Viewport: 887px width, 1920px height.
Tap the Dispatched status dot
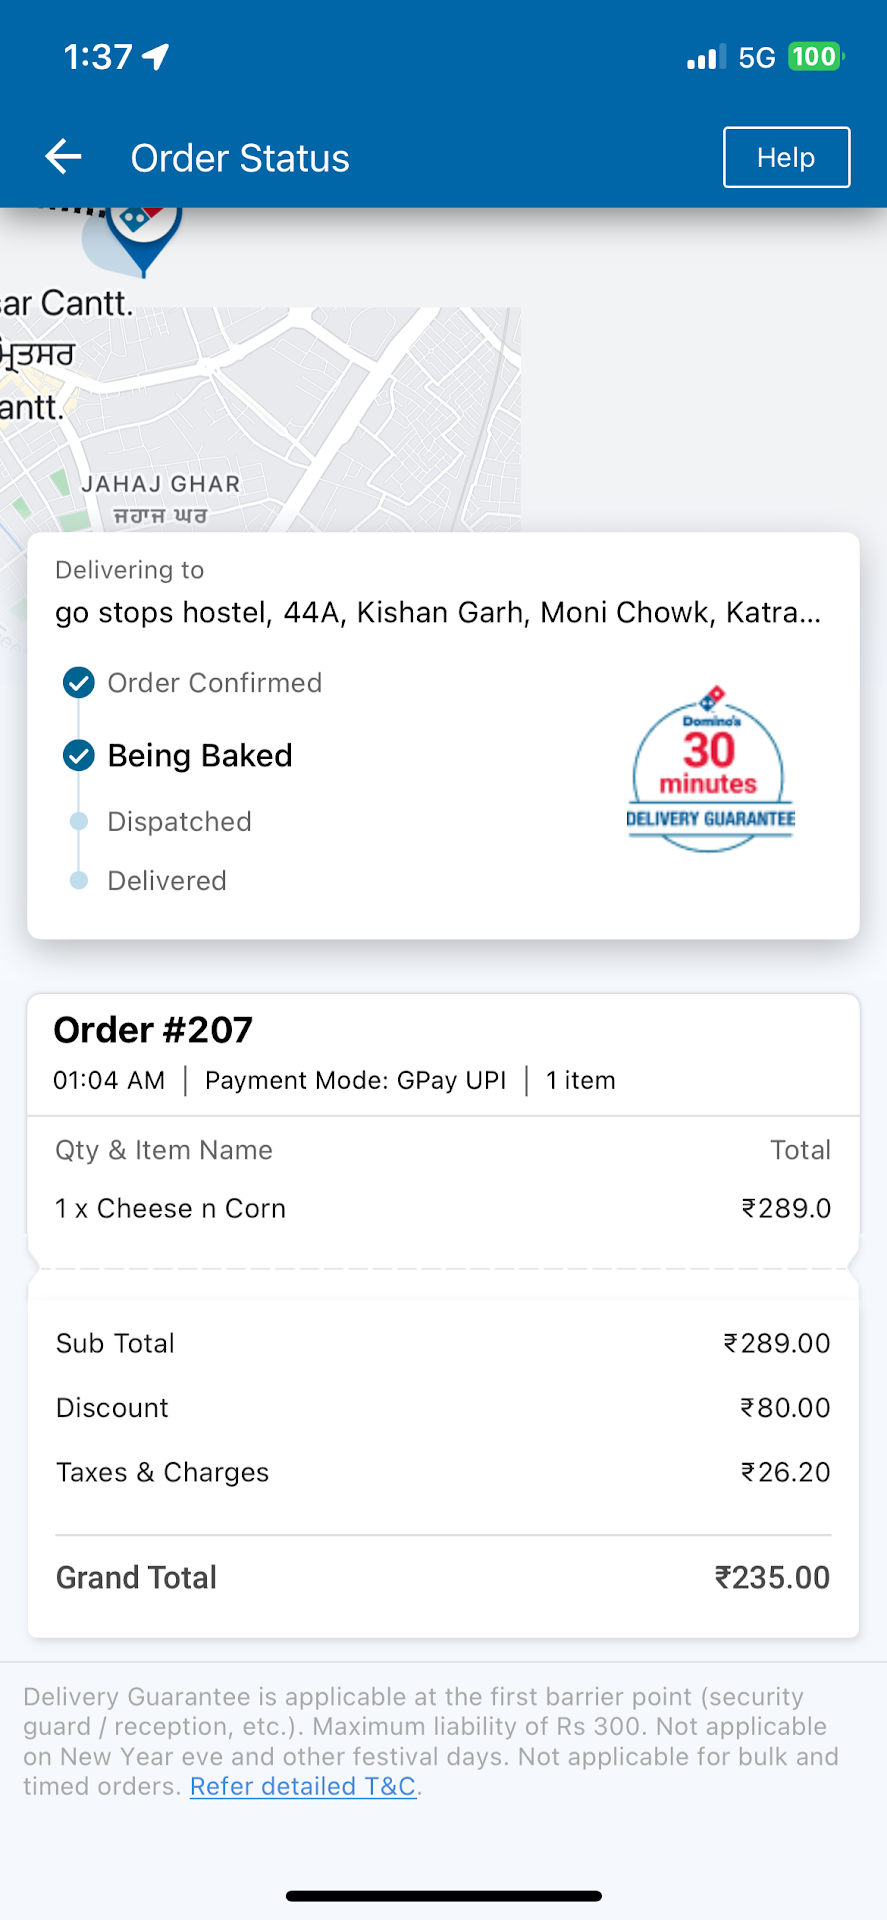click(79, 822)
